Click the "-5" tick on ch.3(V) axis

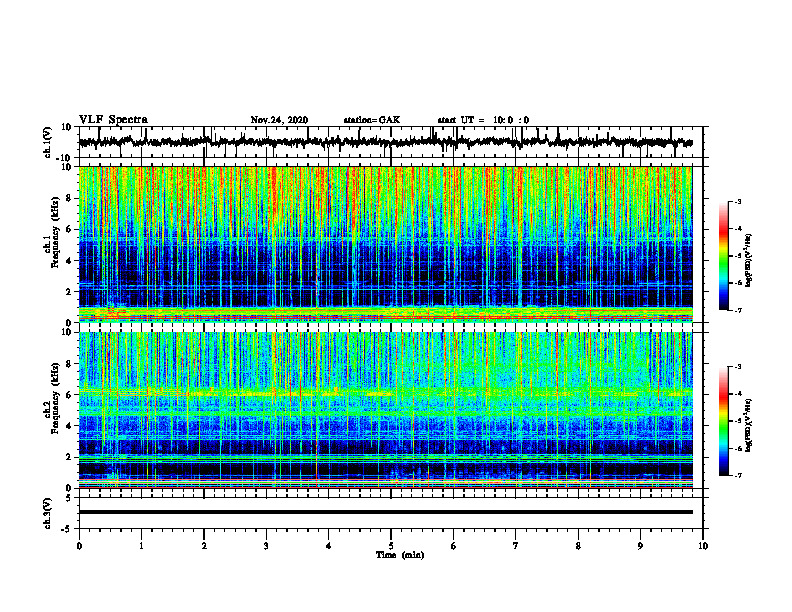point(68,529)
